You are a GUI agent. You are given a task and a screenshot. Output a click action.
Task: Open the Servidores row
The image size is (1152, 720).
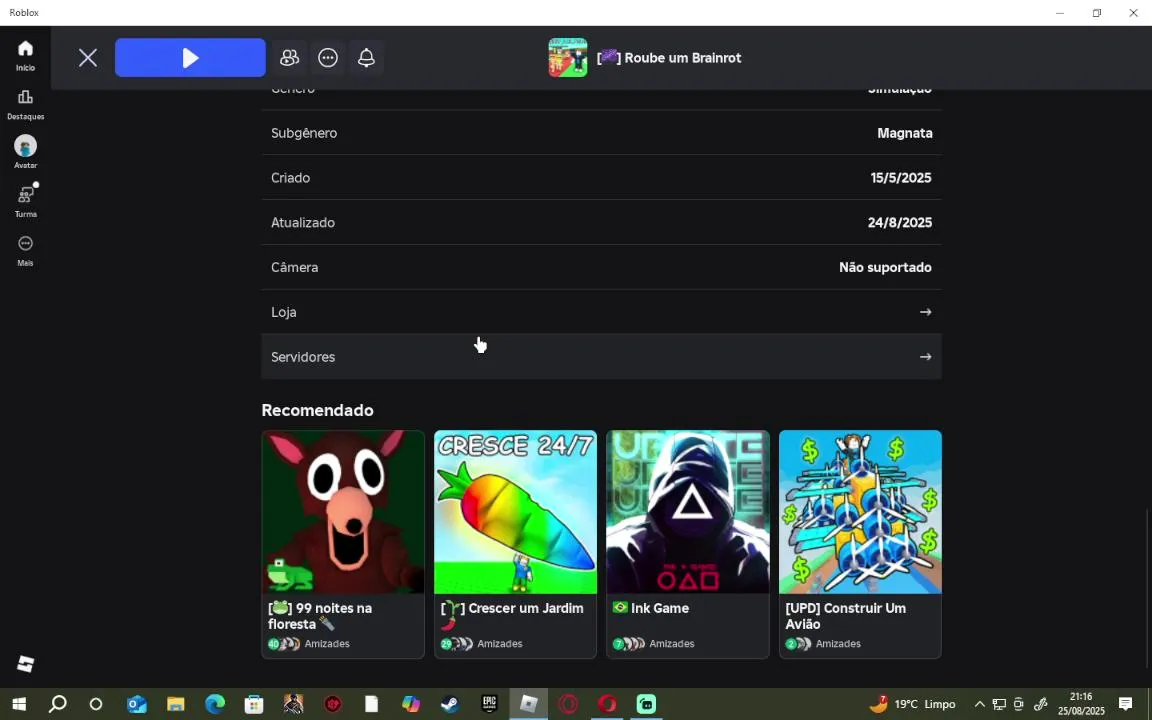601,357
